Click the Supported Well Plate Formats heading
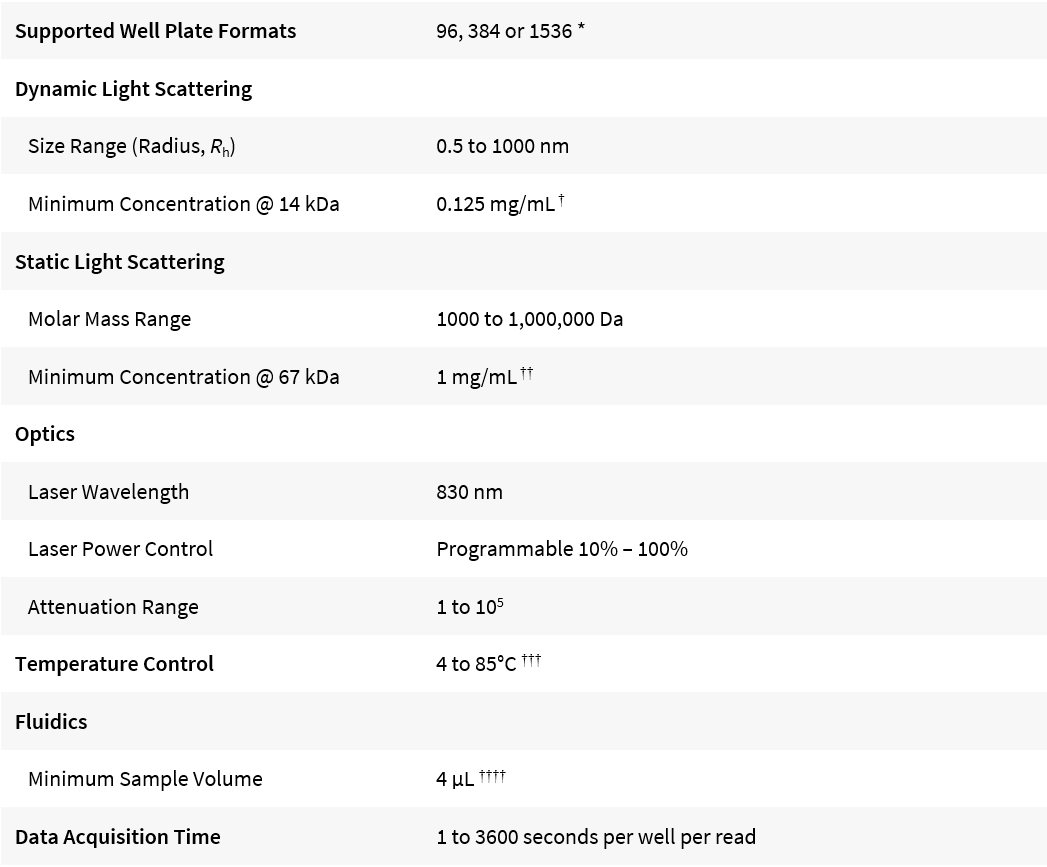Screen dimensions: 1047x867 tap(155, 31)
